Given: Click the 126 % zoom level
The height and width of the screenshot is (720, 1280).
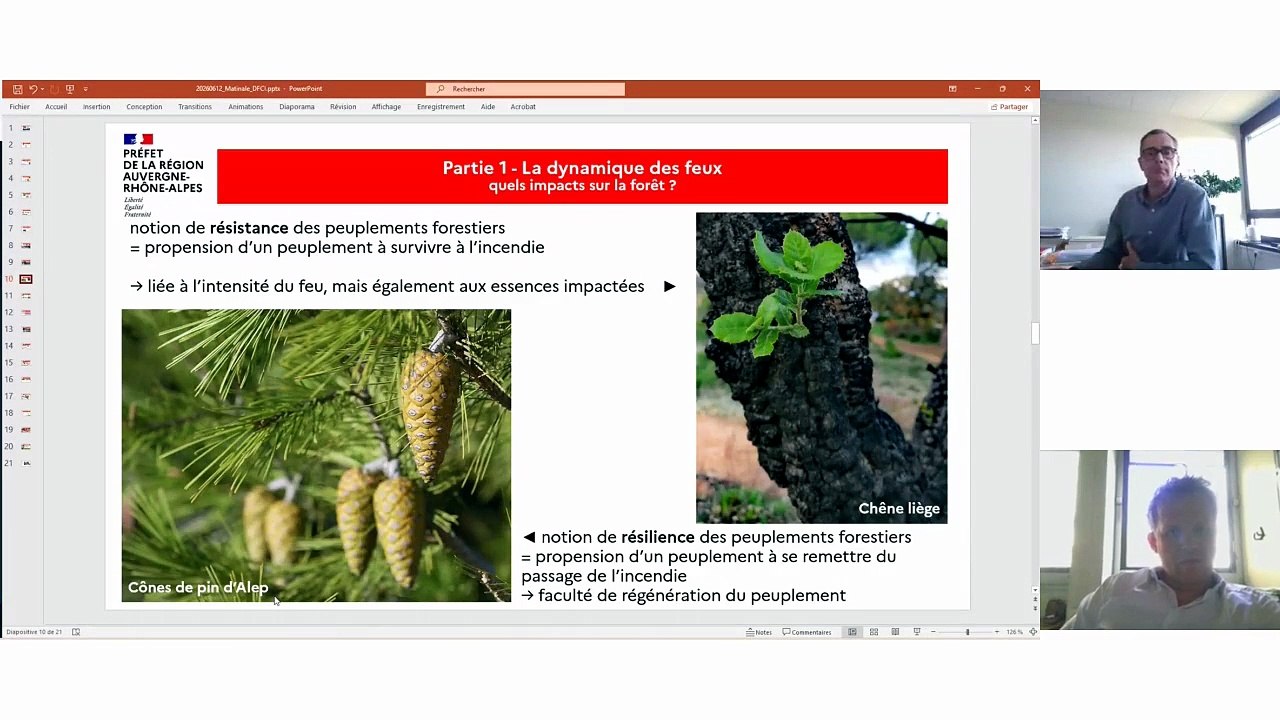Looking at the screenshot, I should pos(1014,632).
